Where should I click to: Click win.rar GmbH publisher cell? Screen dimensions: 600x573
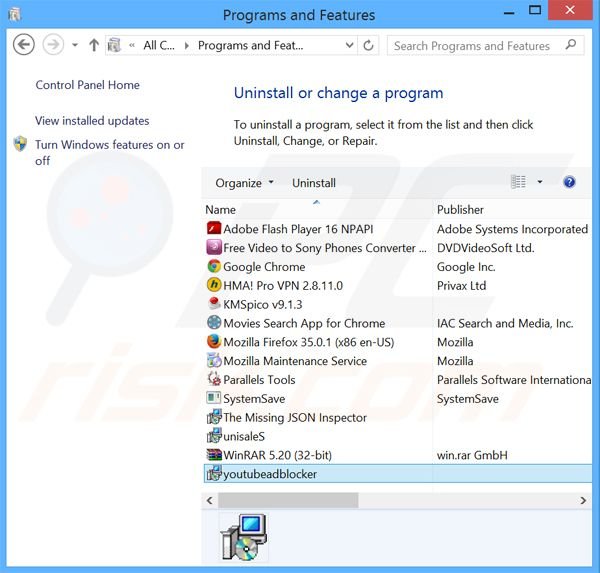coord(472,455)
